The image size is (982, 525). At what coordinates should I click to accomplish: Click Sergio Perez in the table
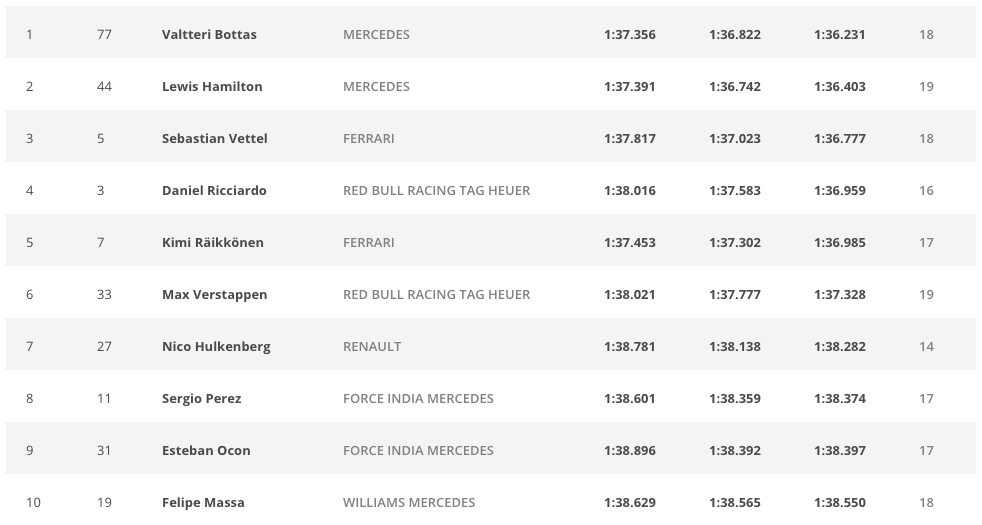[x=201, y=398]
